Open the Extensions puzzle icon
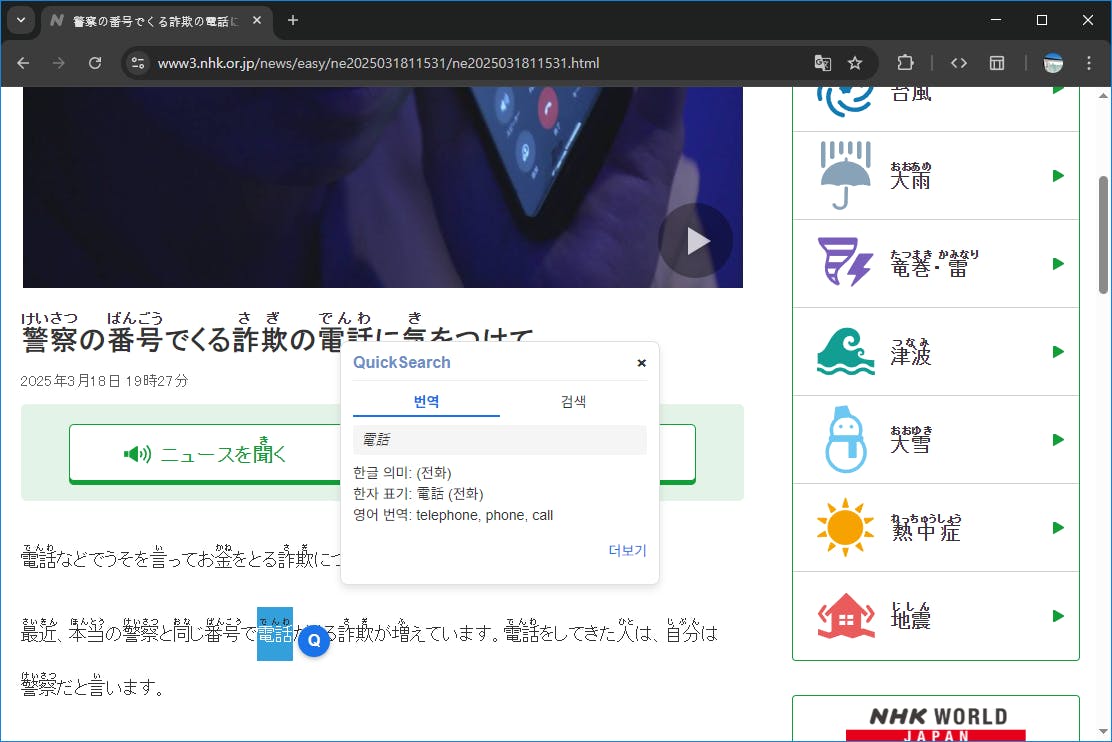 [x=906, y=63]
